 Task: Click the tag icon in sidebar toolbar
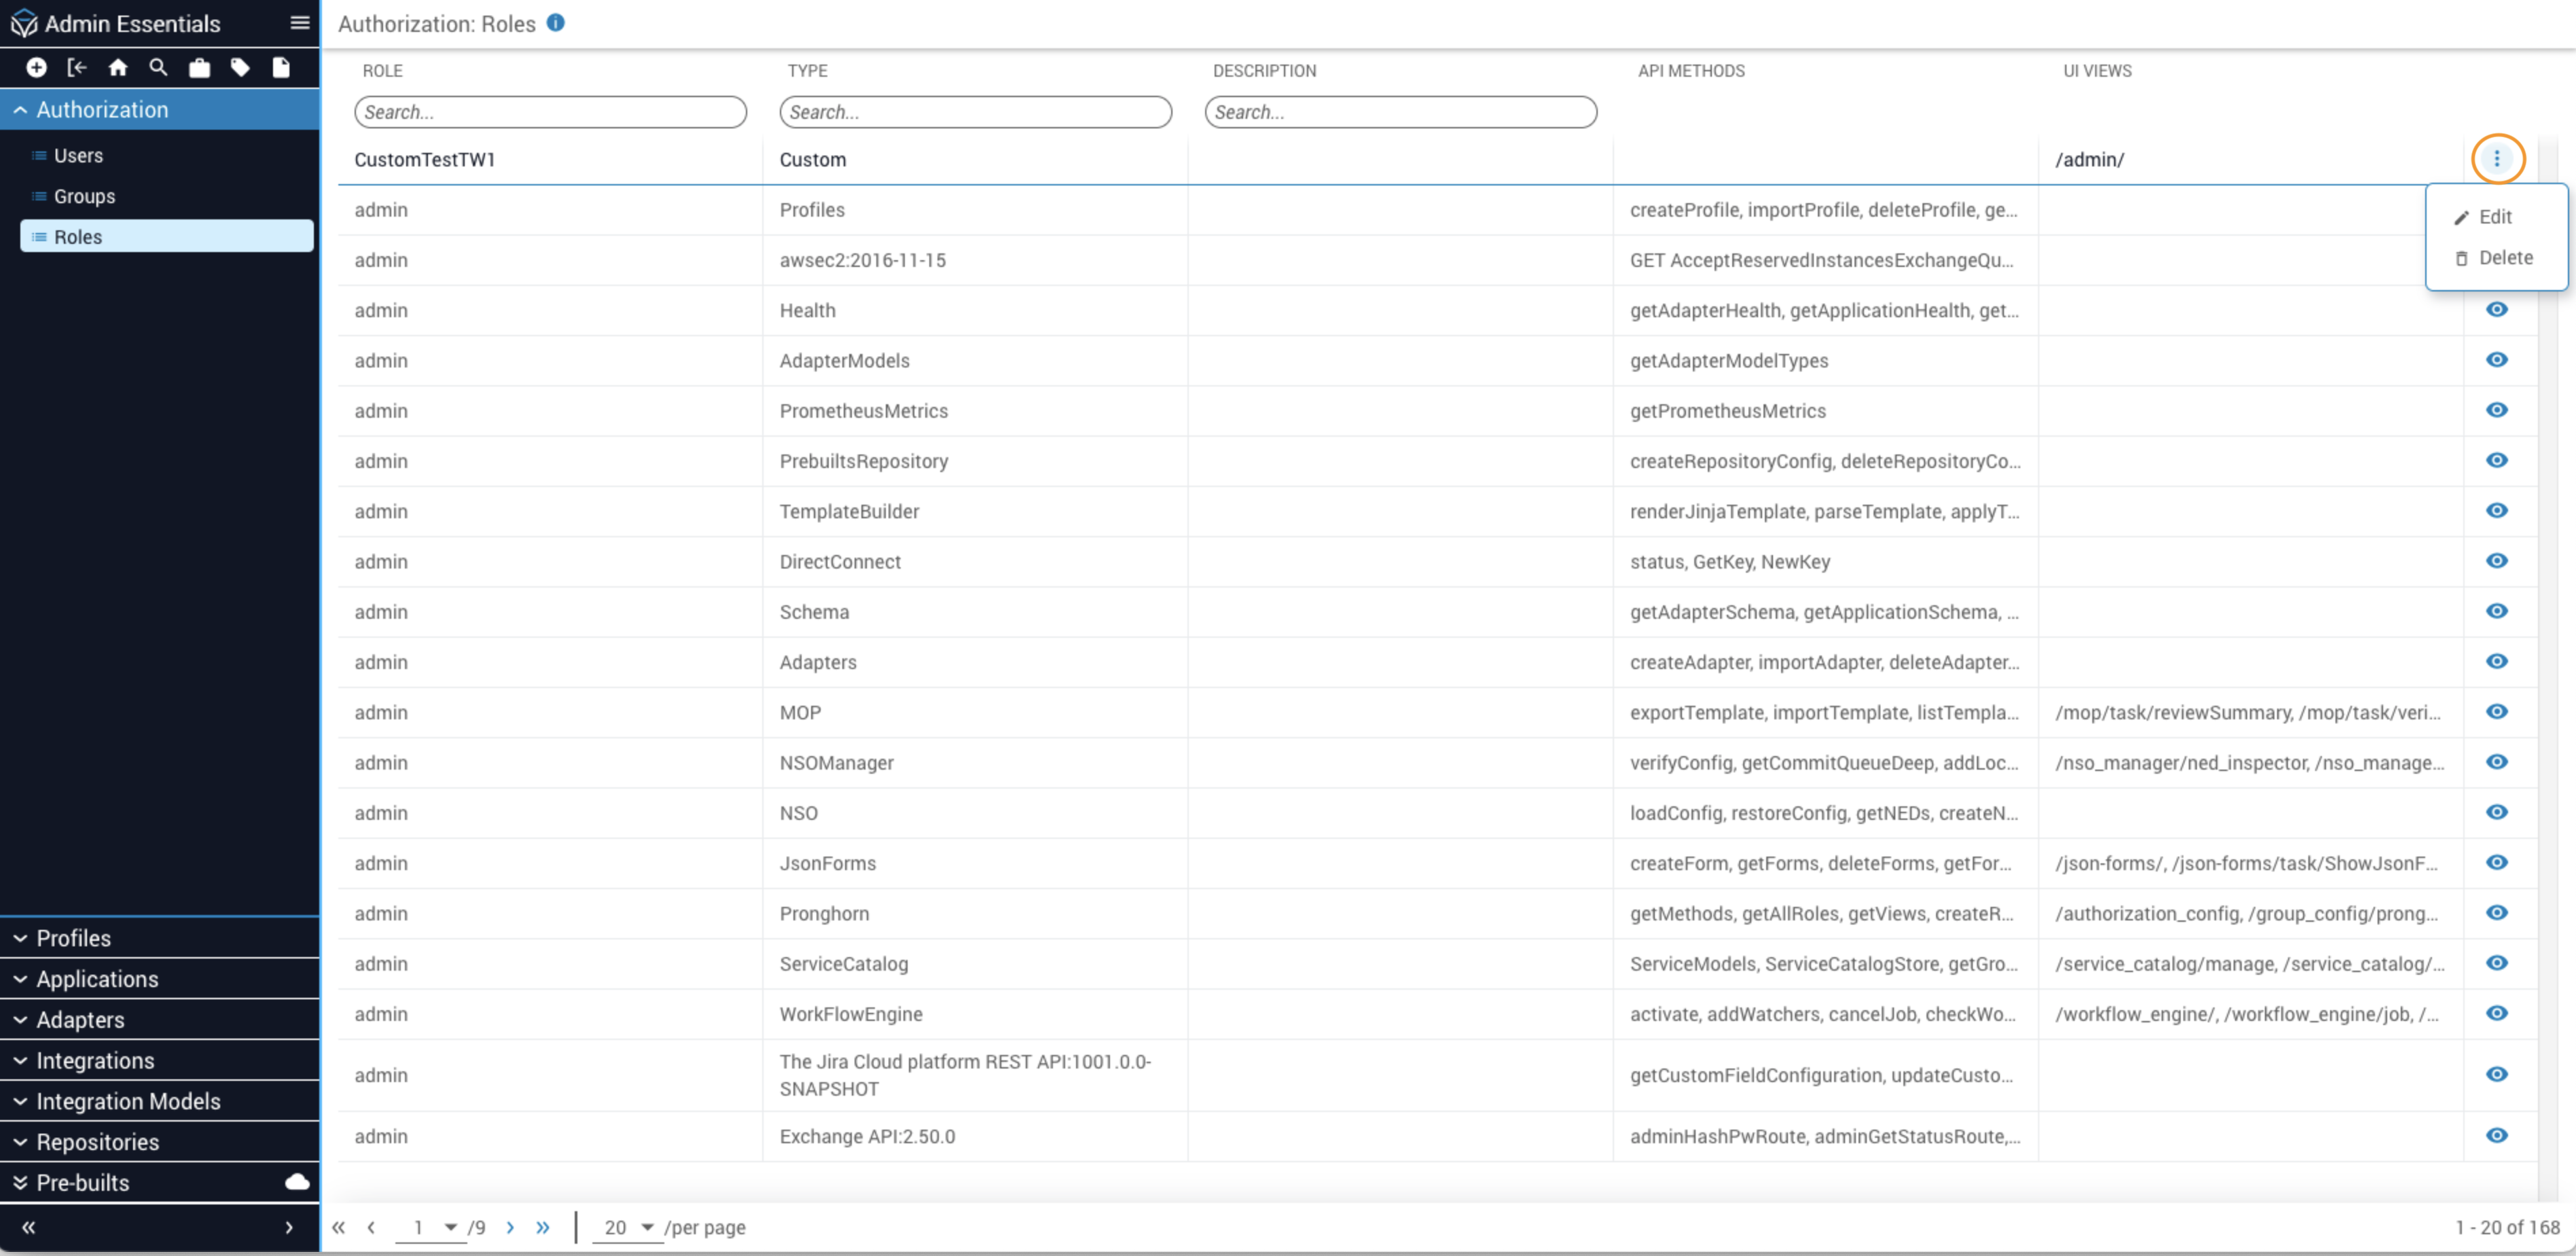click(240, 67)
